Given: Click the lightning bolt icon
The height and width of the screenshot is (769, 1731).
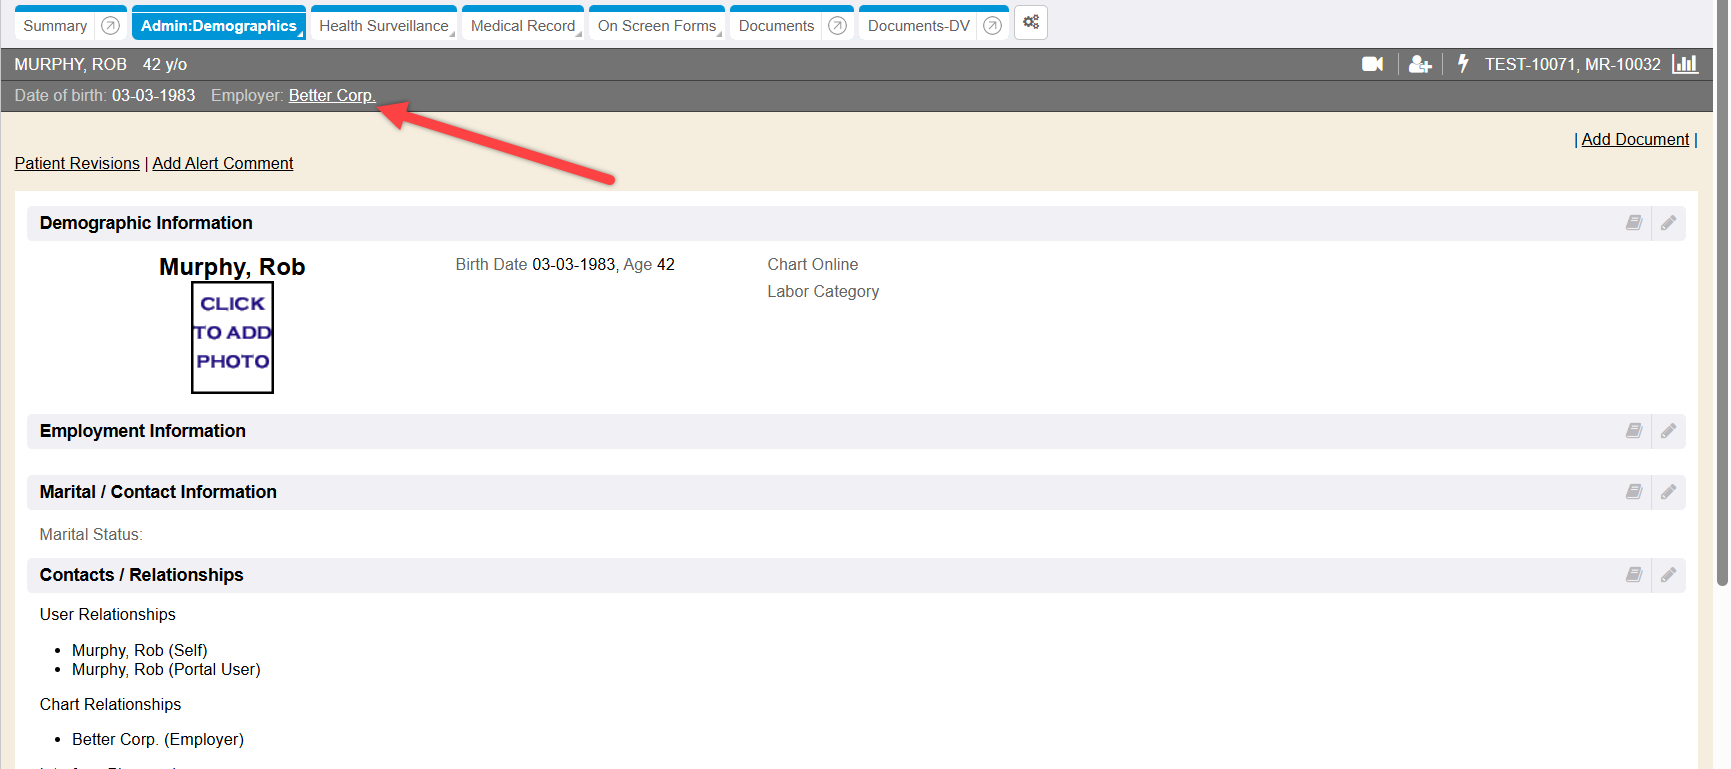Looking at the screenshot, I should [1463, 64].
